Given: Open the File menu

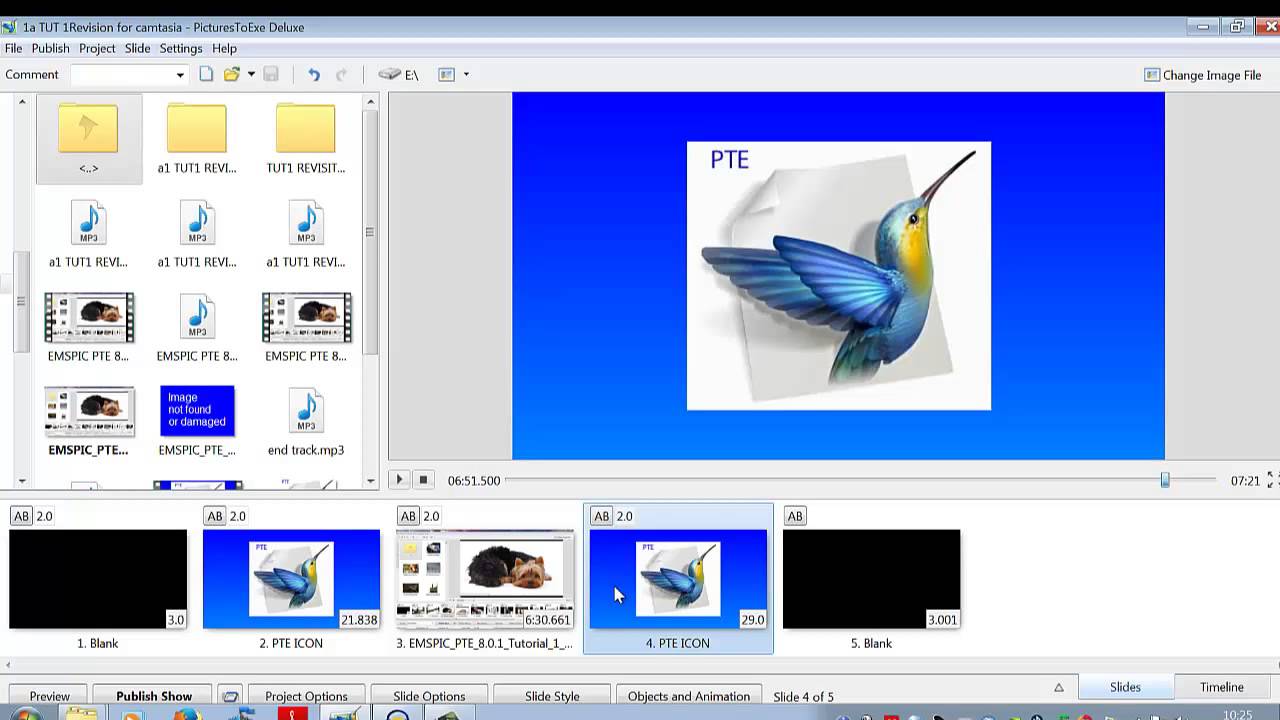Looking at the screenshot, I should pos(13,48).
